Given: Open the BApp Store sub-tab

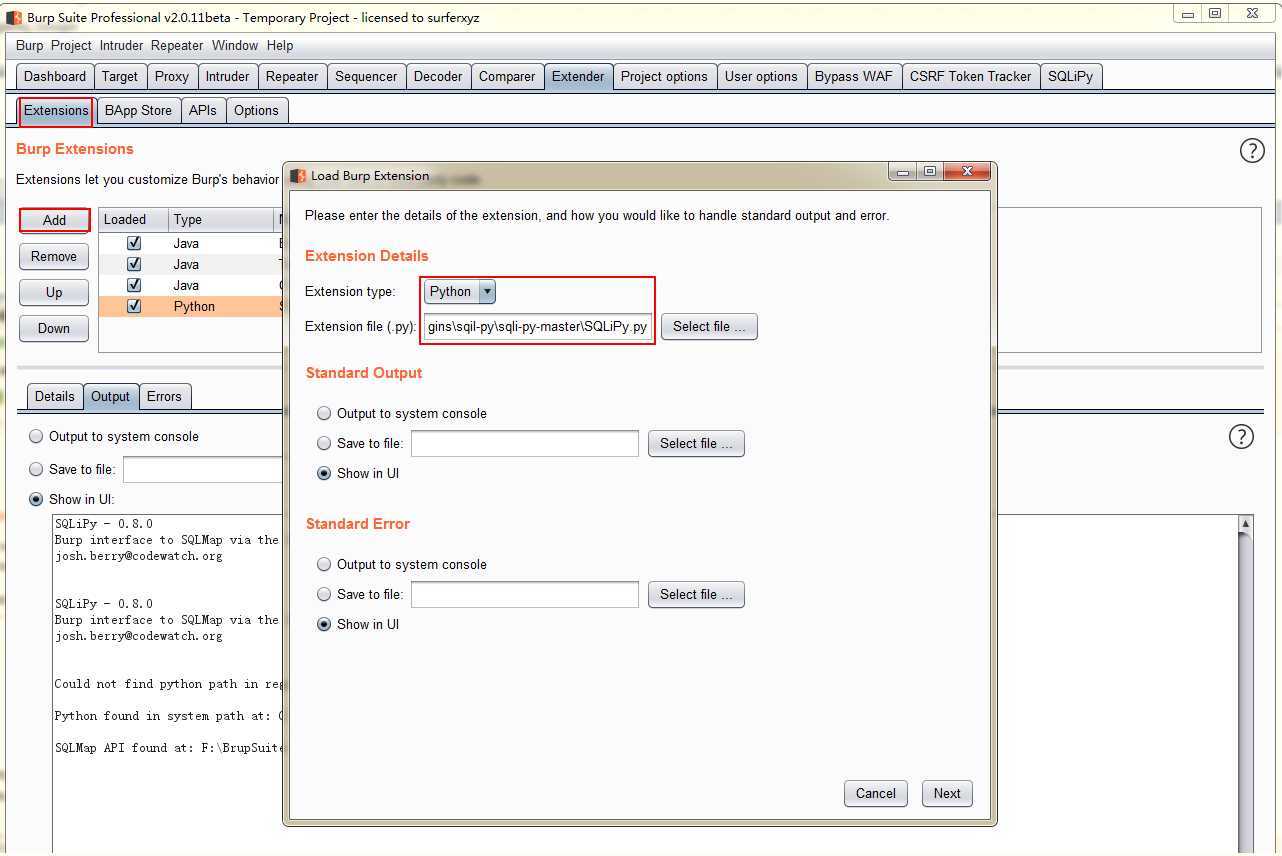Looking at the screenshot, I should pyautogui.click(x=138, y=110).
